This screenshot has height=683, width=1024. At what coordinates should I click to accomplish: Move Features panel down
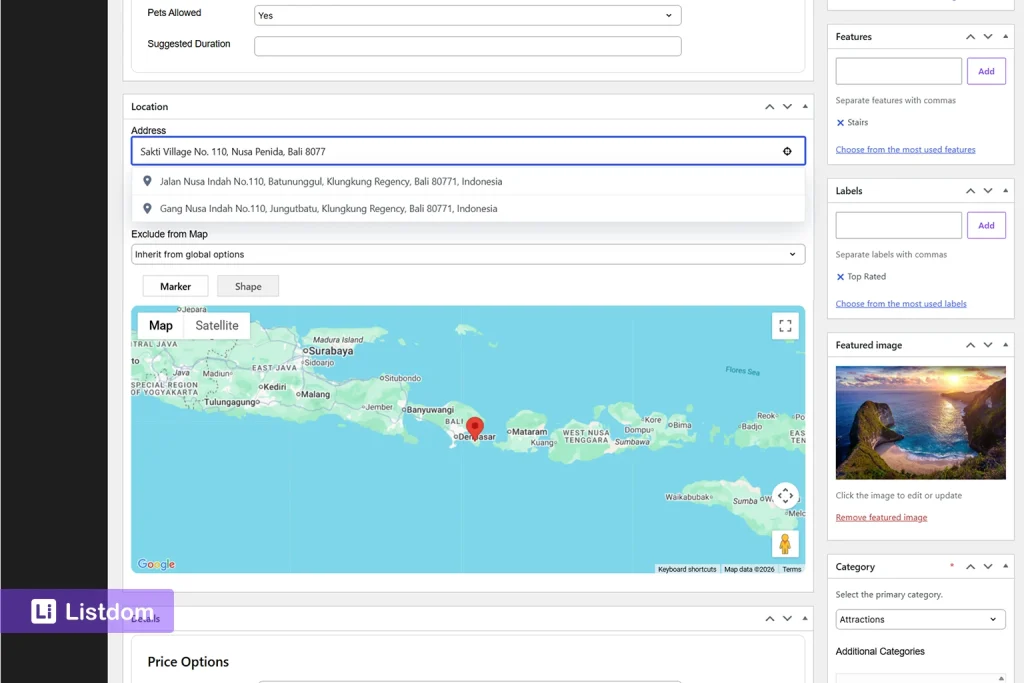click(988, 37)
